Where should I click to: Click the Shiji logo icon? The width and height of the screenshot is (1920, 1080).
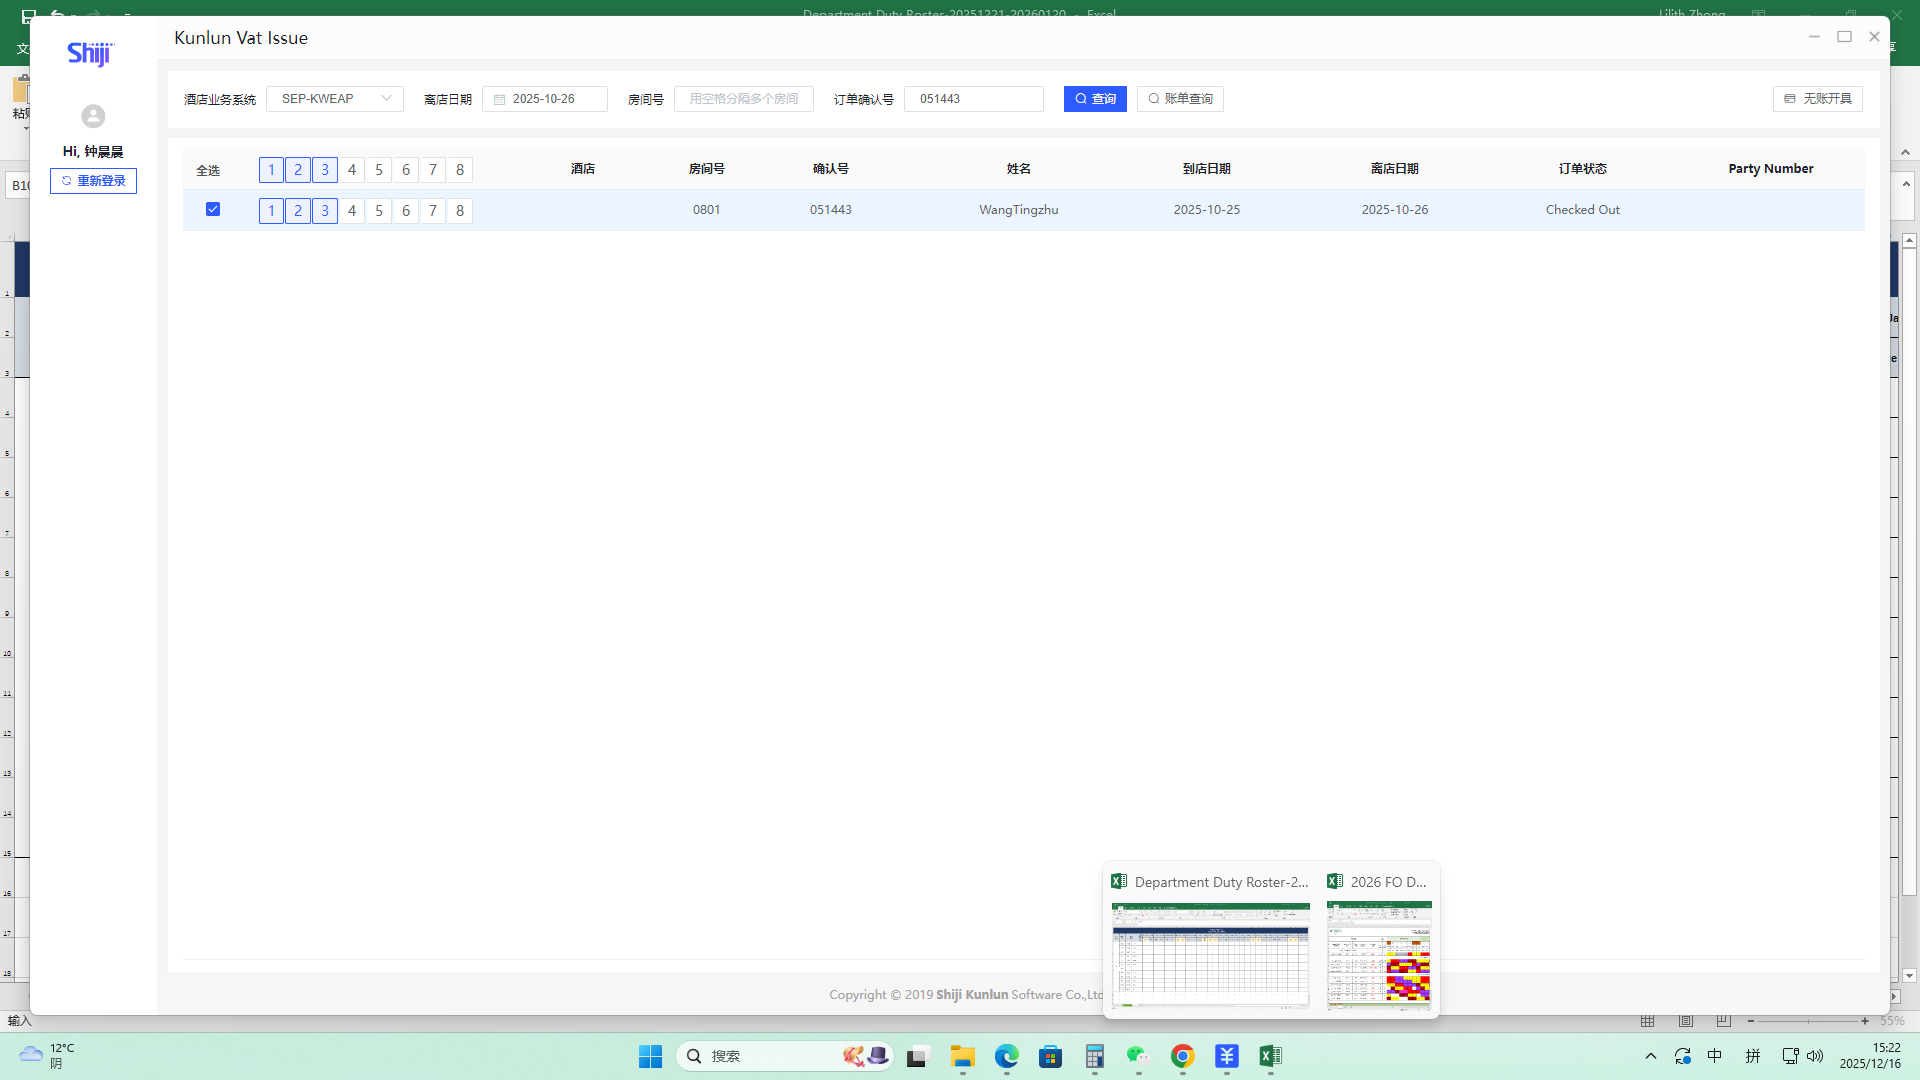91,53
